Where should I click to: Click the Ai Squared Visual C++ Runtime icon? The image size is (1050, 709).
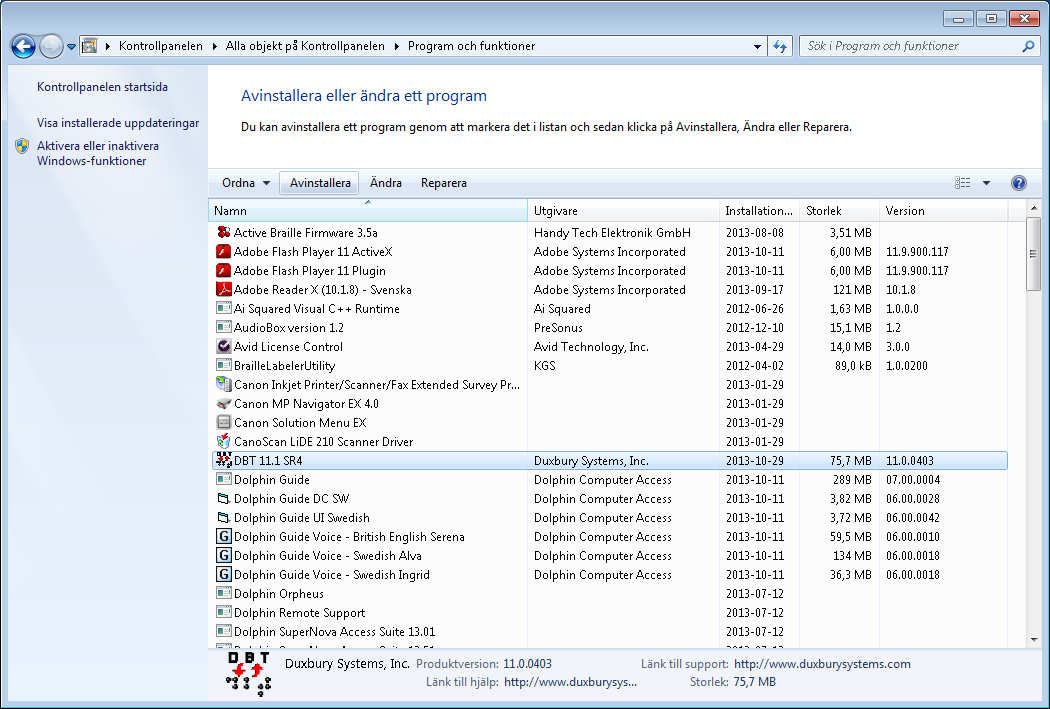(224, 309)
